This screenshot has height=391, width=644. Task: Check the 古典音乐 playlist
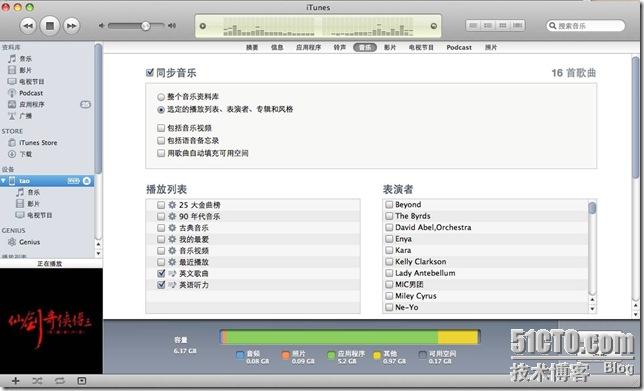(x=161, y=228)
